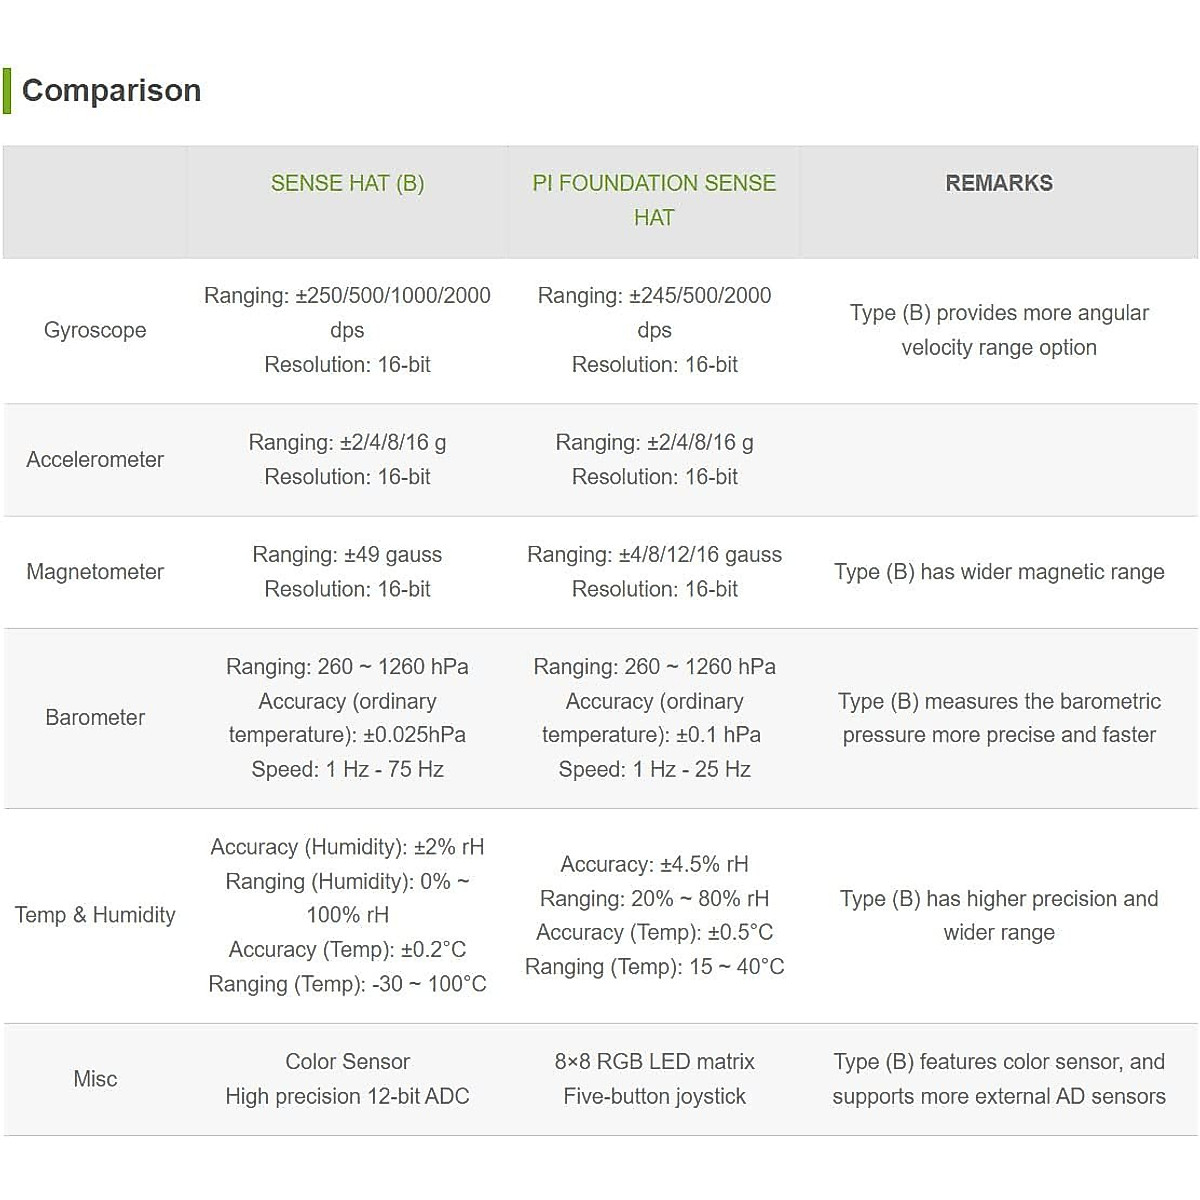Select the Temp & Humidity row label

click(95, 915)
